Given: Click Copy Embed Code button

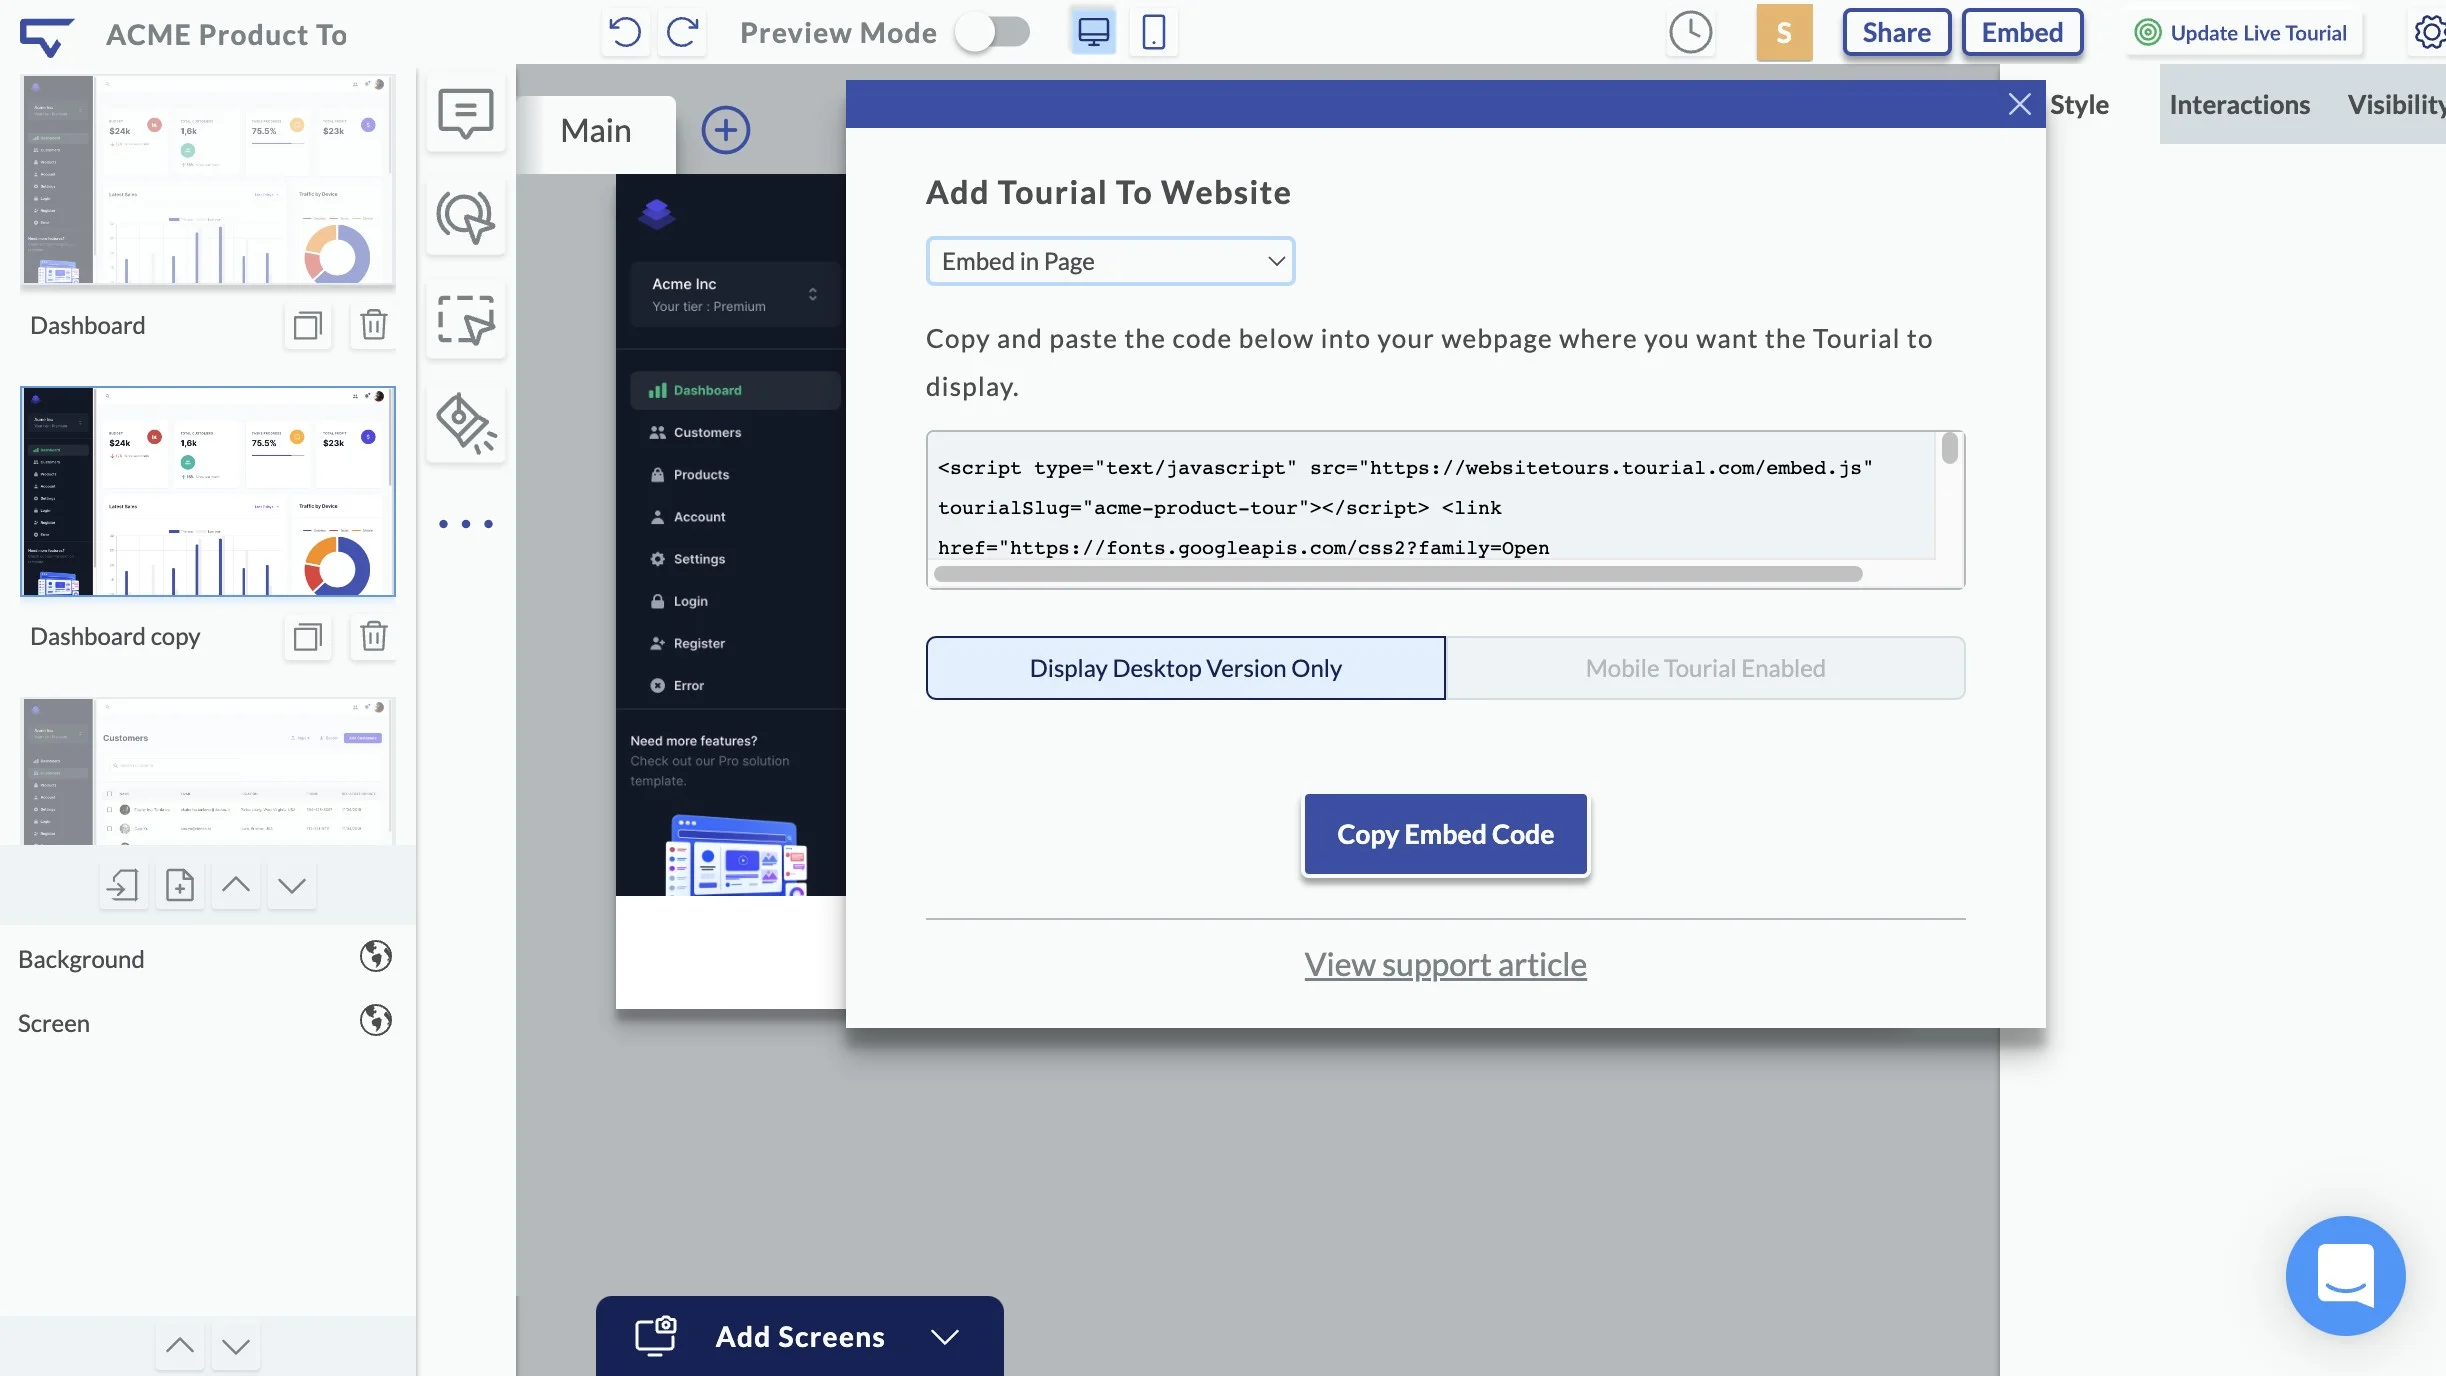Looking at the screenshot, I should [1445, 834].
